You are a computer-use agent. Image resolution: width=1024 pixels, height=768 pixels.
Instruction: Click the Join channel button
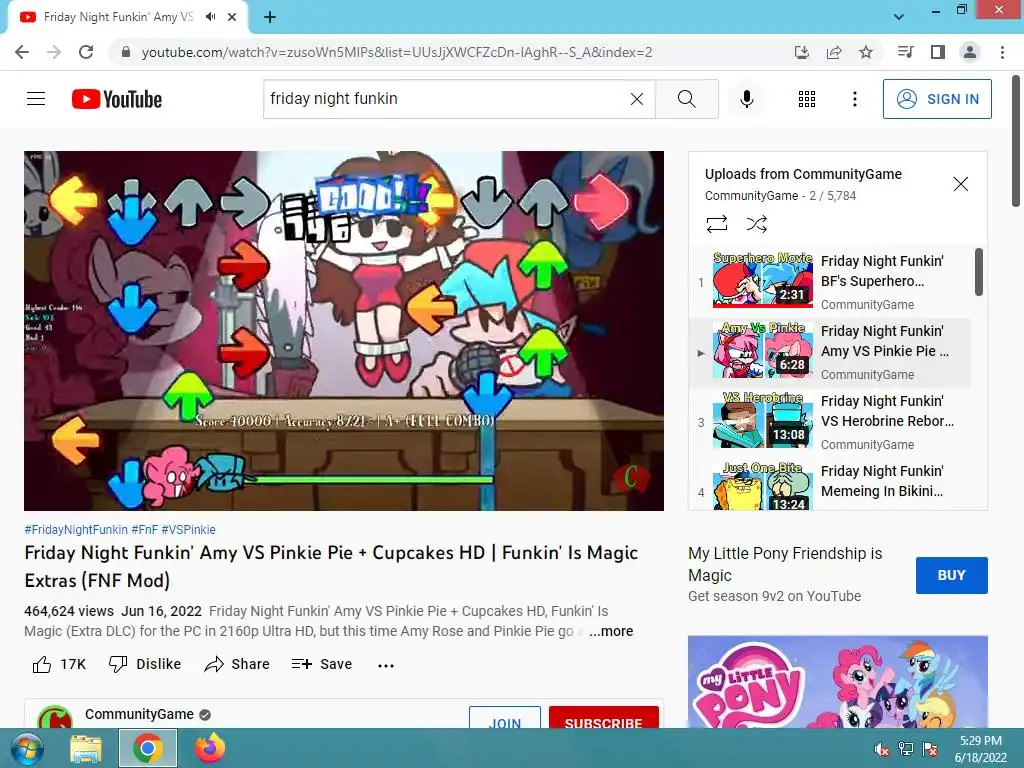[x=505, y=717]
